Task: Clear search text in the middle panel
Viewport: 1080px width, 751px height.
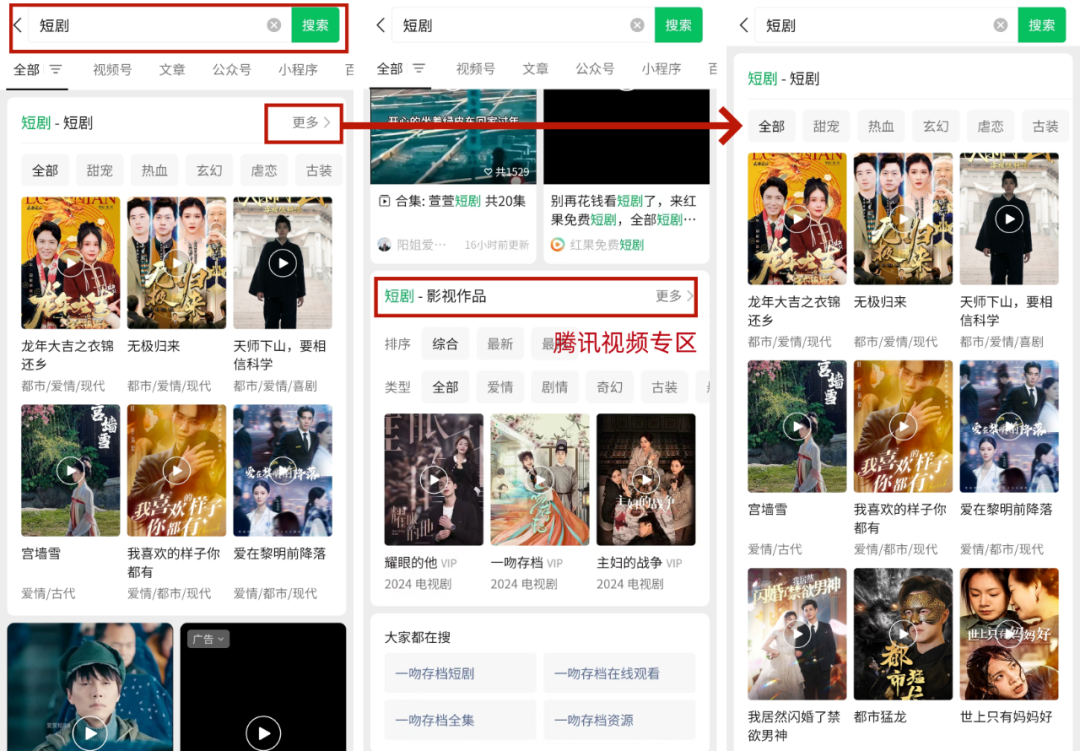Action: tap(637, 25)
